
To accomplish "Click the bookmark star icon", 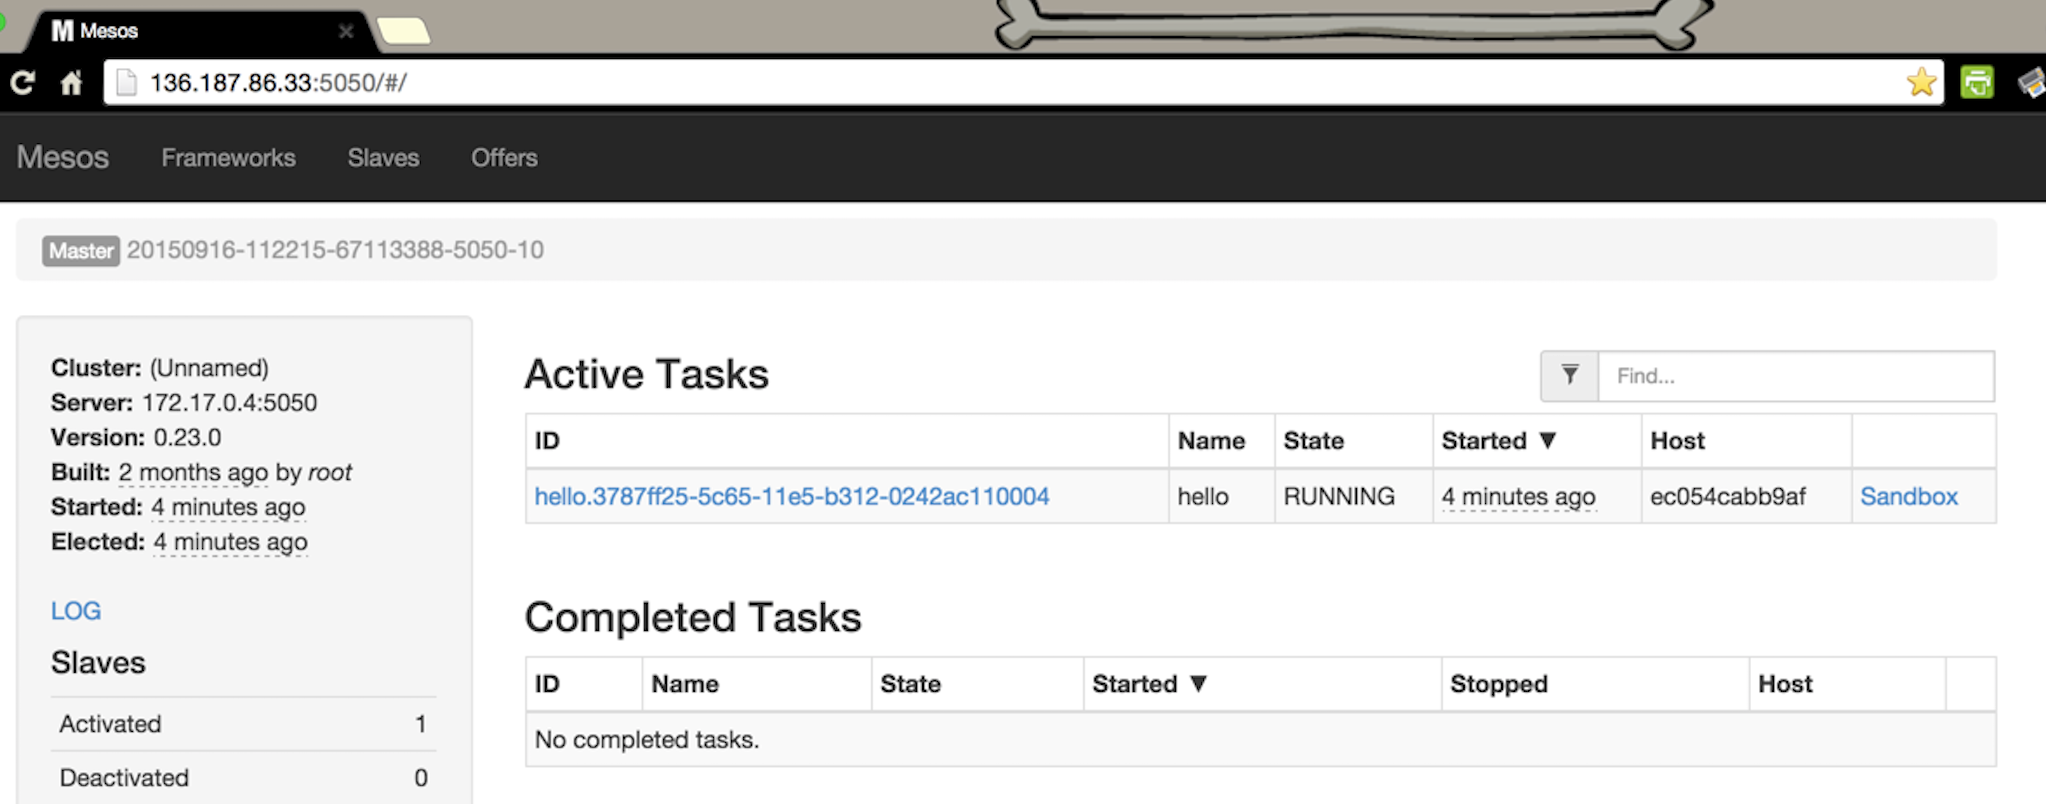I will [x=1921, y=82].
